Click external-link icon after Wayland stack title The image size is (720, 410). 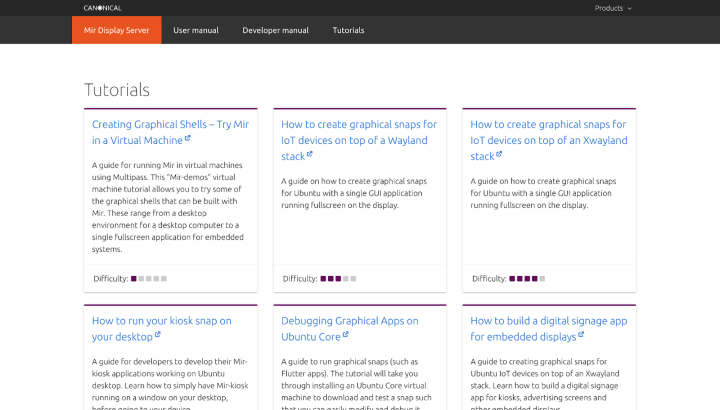[309, 154]
